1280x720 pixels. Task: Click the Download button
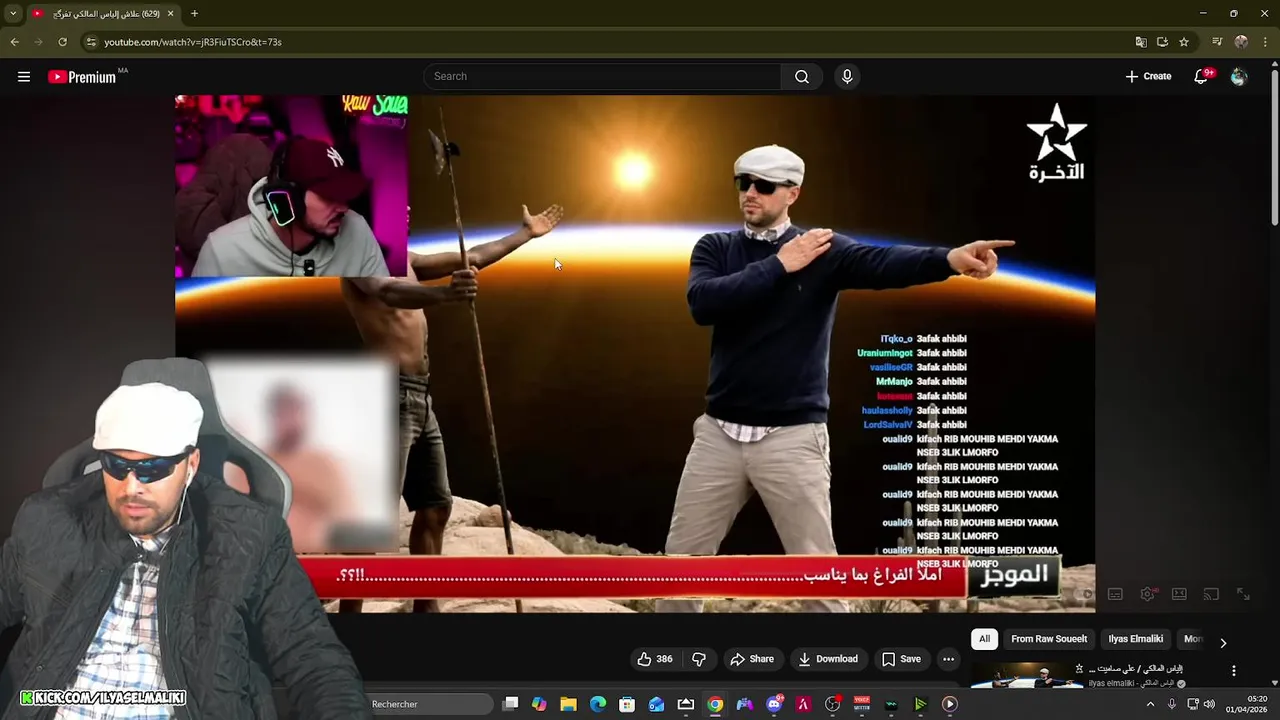click(x=828, y=659)
